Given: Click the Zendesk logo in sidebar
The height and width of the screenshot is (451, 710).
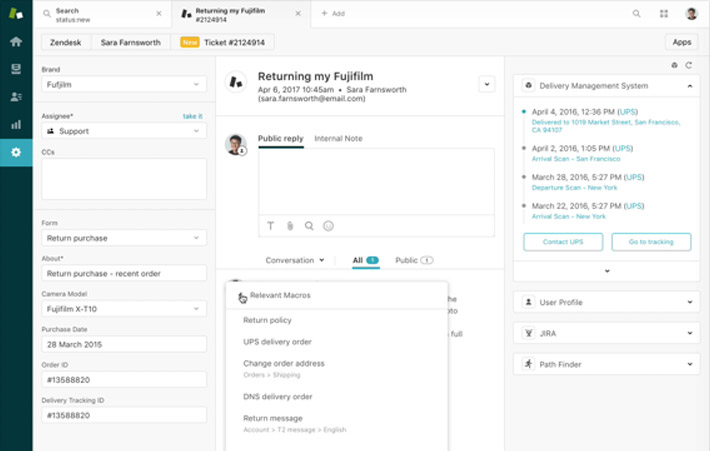Looking at the screenshot, I should tap(16, 14).
